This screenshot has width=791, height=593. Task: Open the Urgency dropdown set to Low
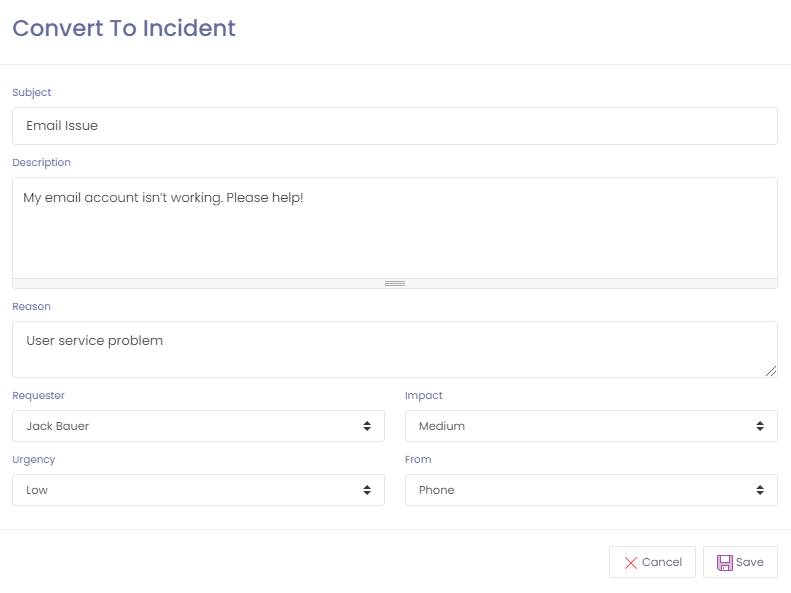click(198, 490)
